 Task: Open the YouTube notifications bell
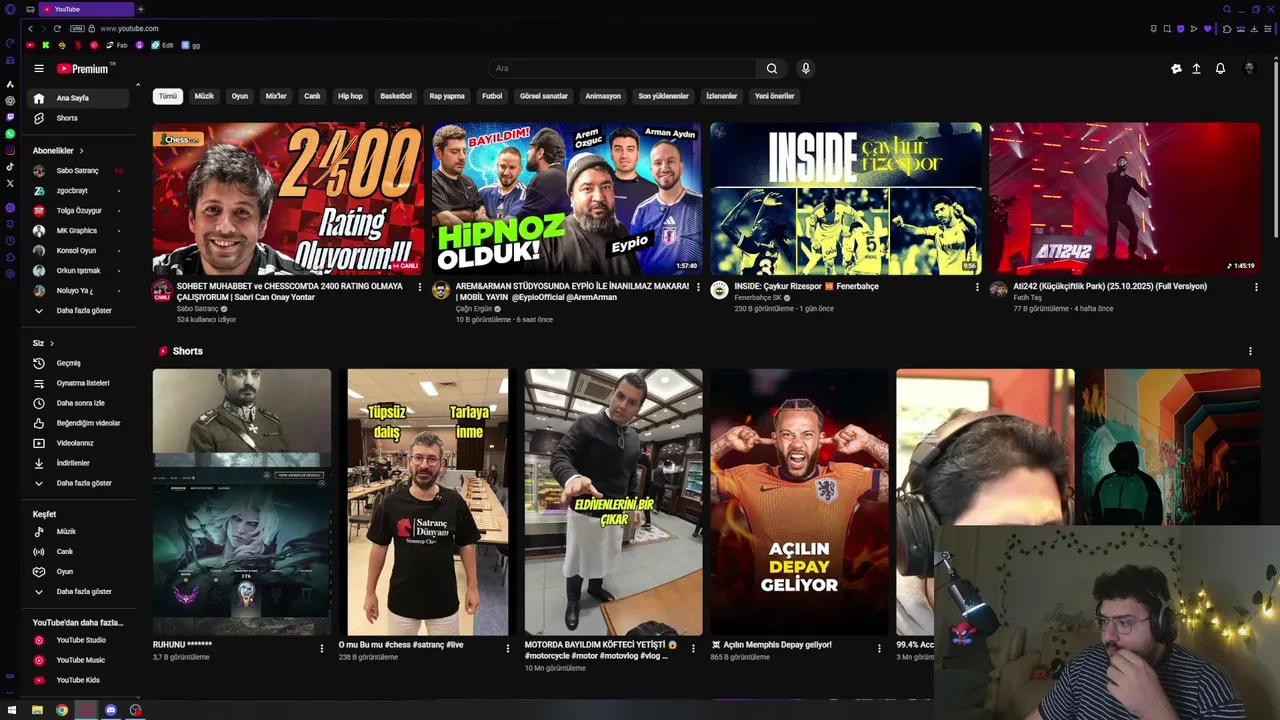(x=1220, y=69)
